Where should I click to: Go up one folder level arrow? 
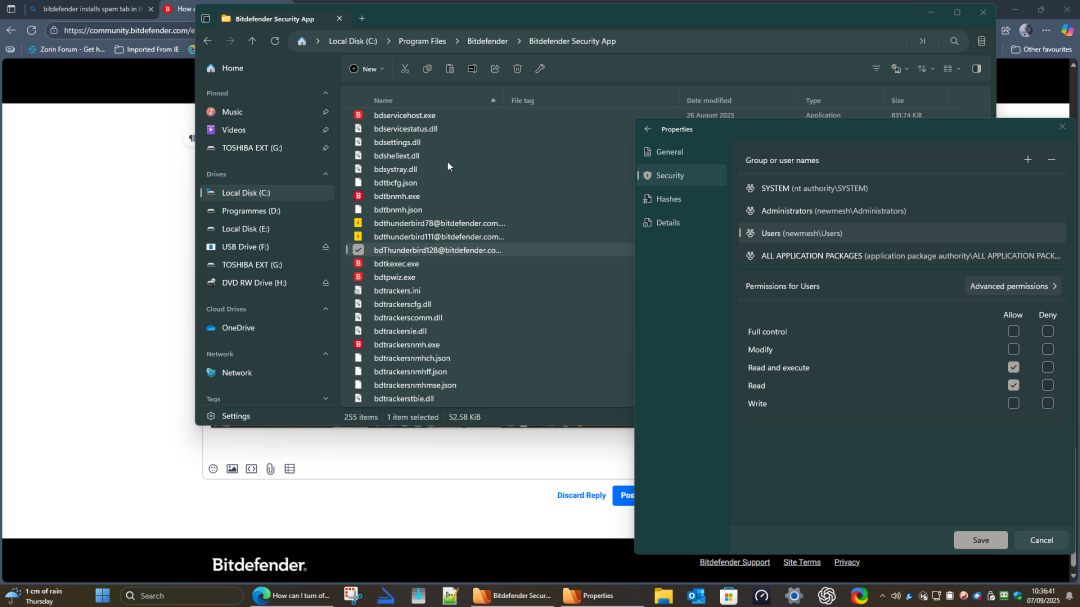click(252, 41)
